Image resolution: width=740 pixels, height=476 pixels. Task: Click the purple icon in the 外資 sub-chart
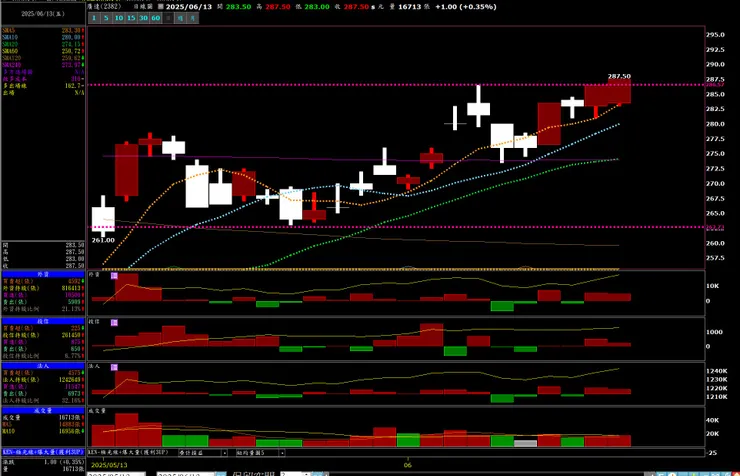[x=114, y=276]
